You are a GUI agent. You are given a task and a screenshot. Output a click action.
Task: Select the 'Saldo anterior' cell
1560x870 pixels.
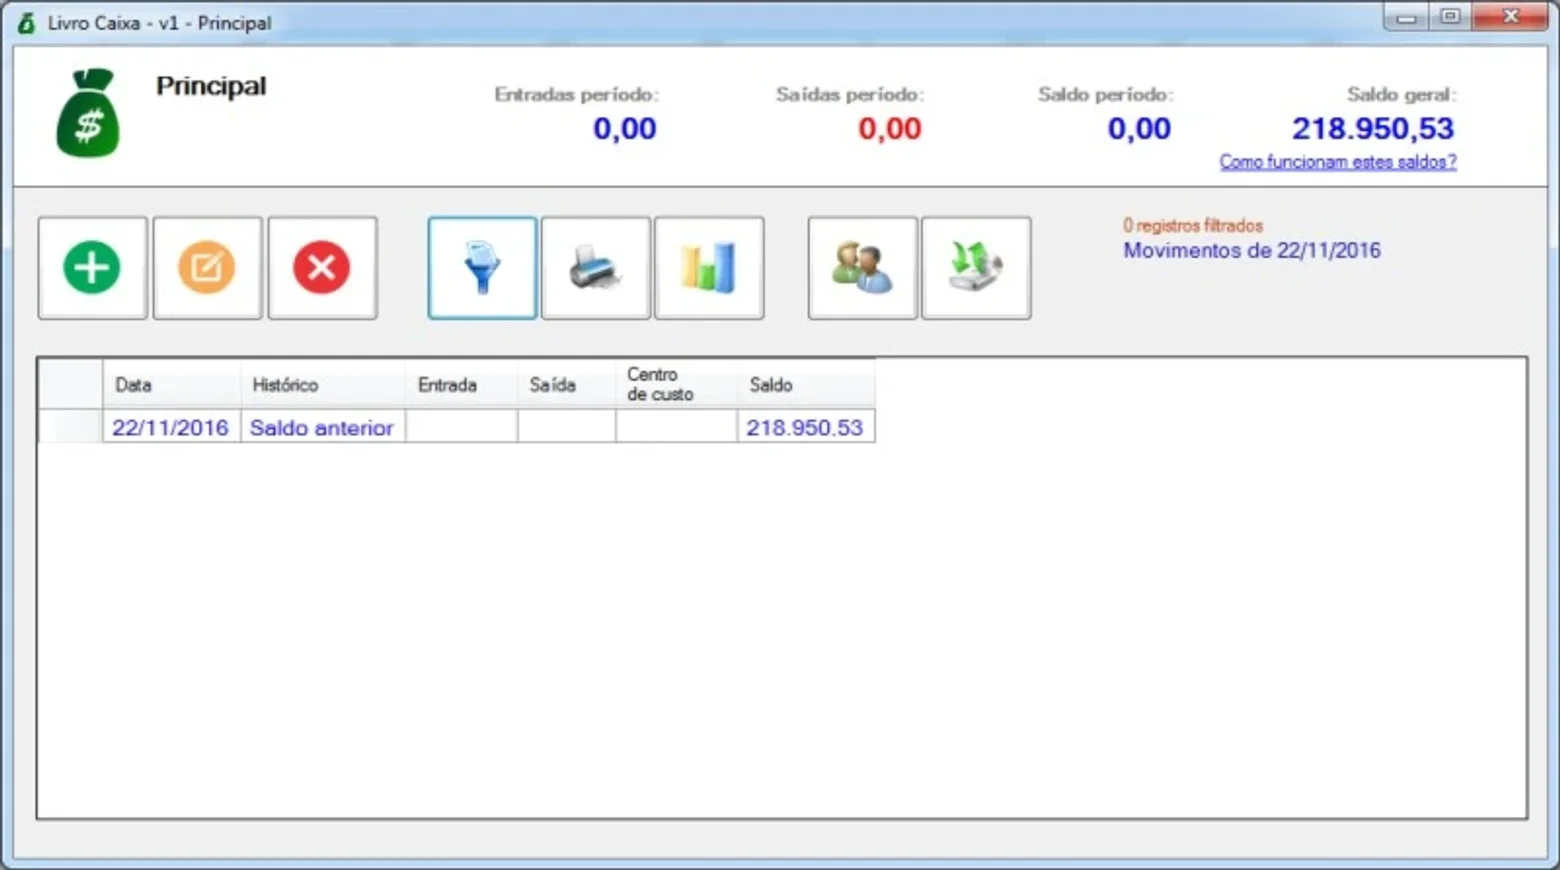tap(323, 427)
